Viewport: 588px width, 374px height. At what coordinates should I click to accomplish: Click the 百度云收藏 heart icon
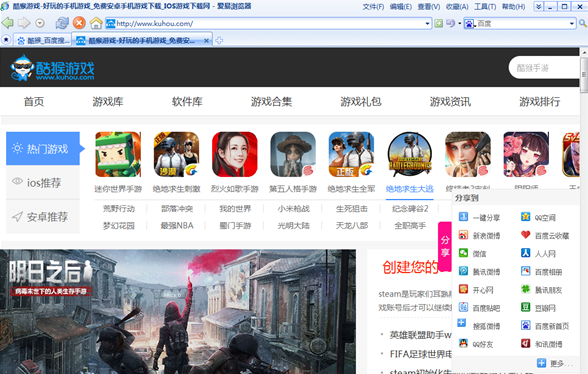(x=525, y=235)
